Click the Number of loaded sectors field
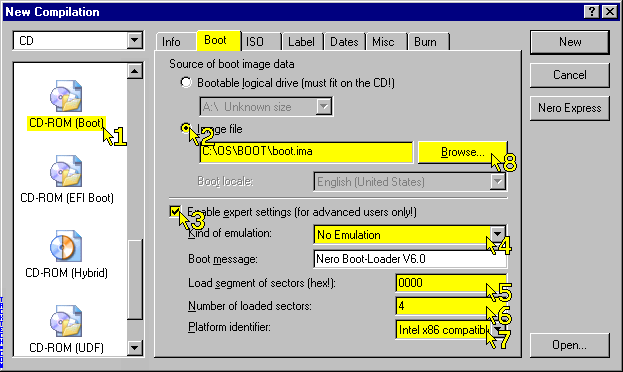Viewport: 623px width, 372px height. 451,306
